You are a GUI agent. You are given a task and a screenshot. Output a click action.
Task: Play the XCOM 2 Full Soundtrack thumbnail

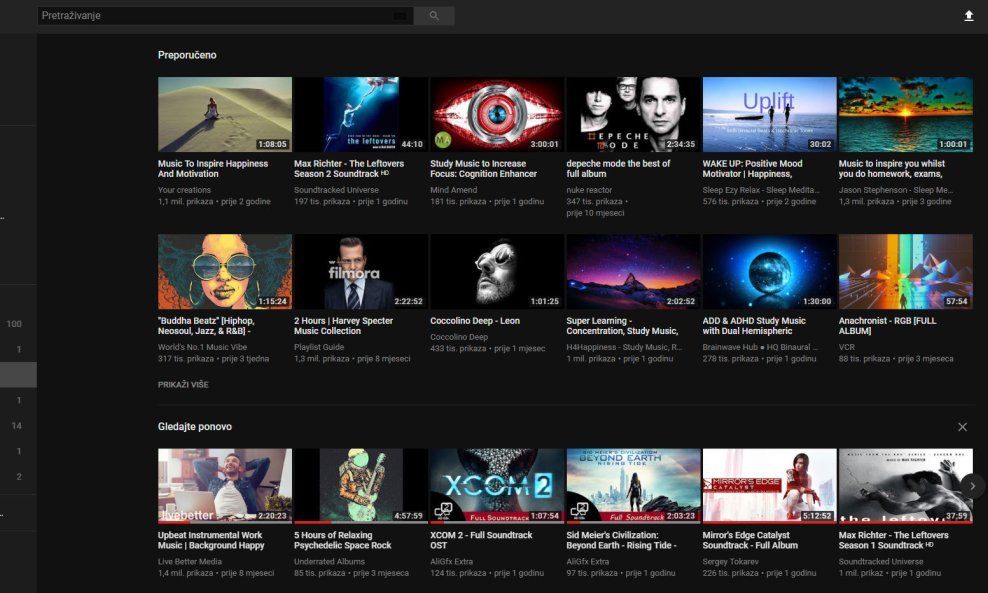pyautogui.click(x=497, y=485)
